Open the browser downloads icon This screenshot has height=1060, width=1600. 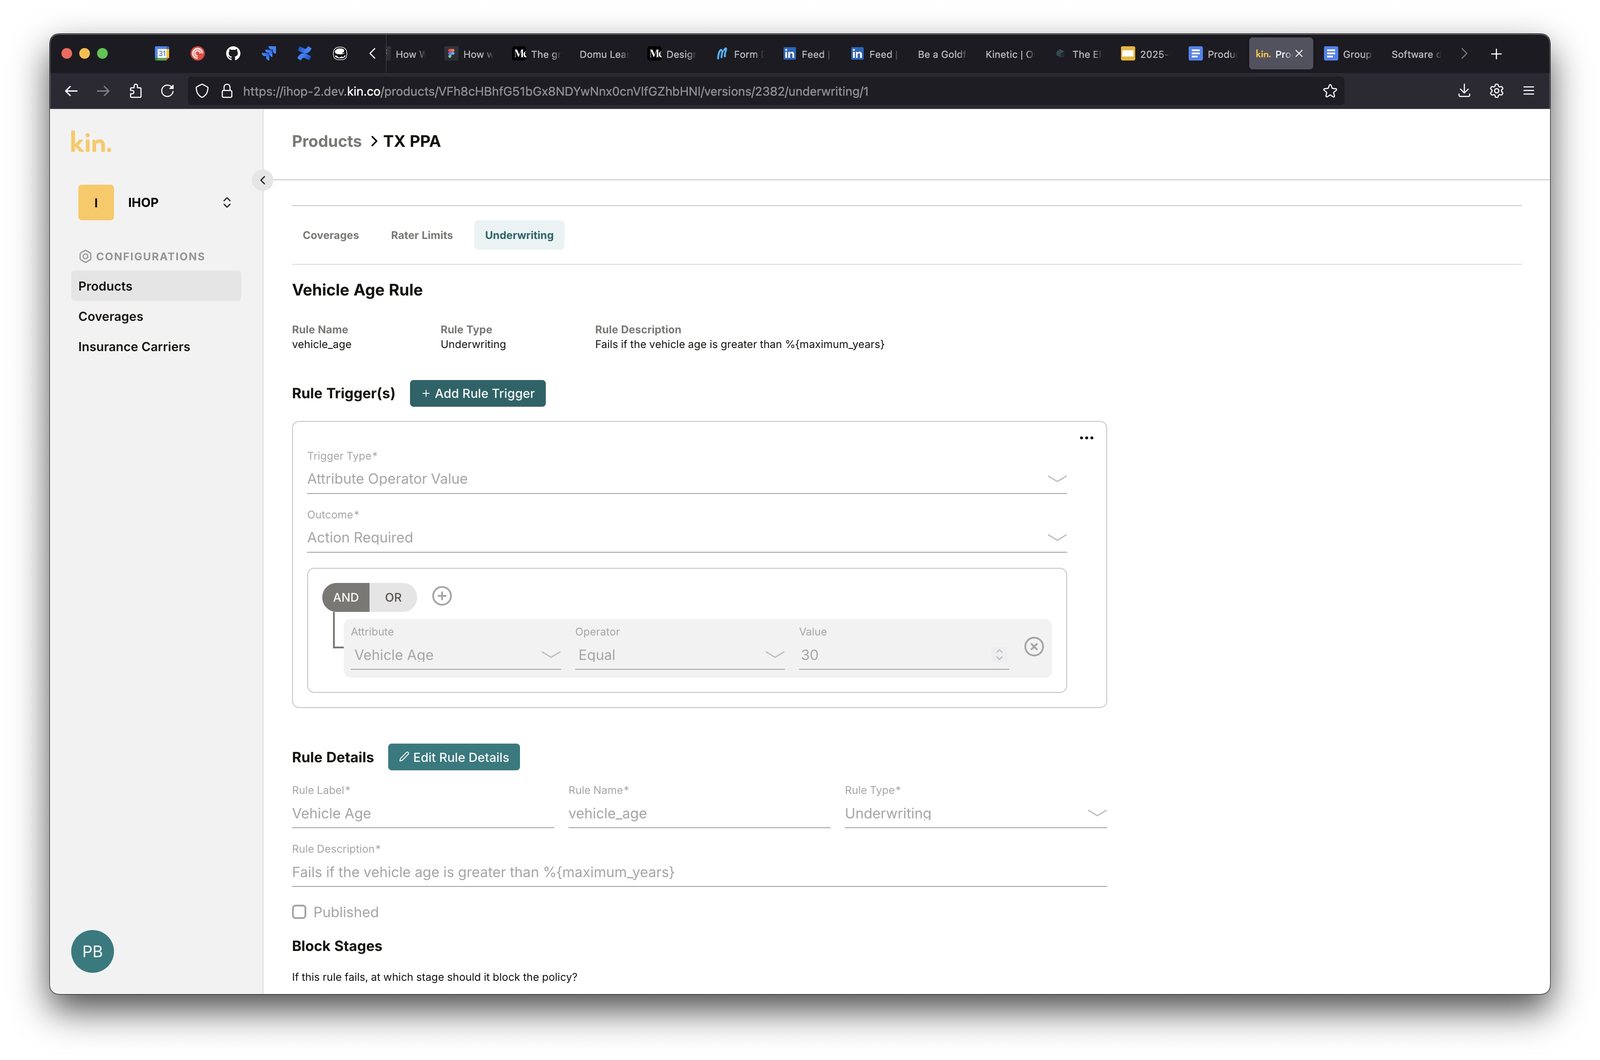pyautogui.click(x=1464, y=91)
